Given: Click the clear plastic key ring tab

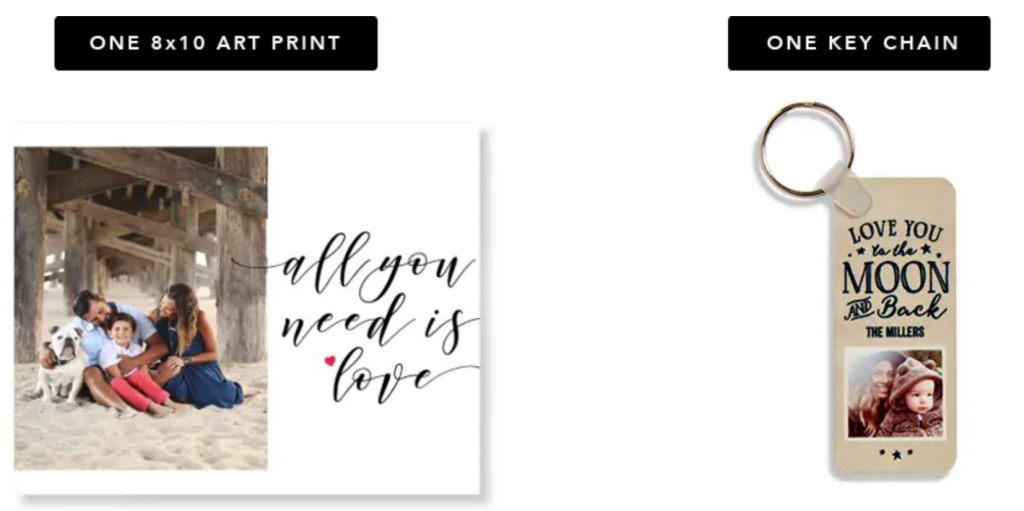Looking at the screenshot, I should coord(847,188).
